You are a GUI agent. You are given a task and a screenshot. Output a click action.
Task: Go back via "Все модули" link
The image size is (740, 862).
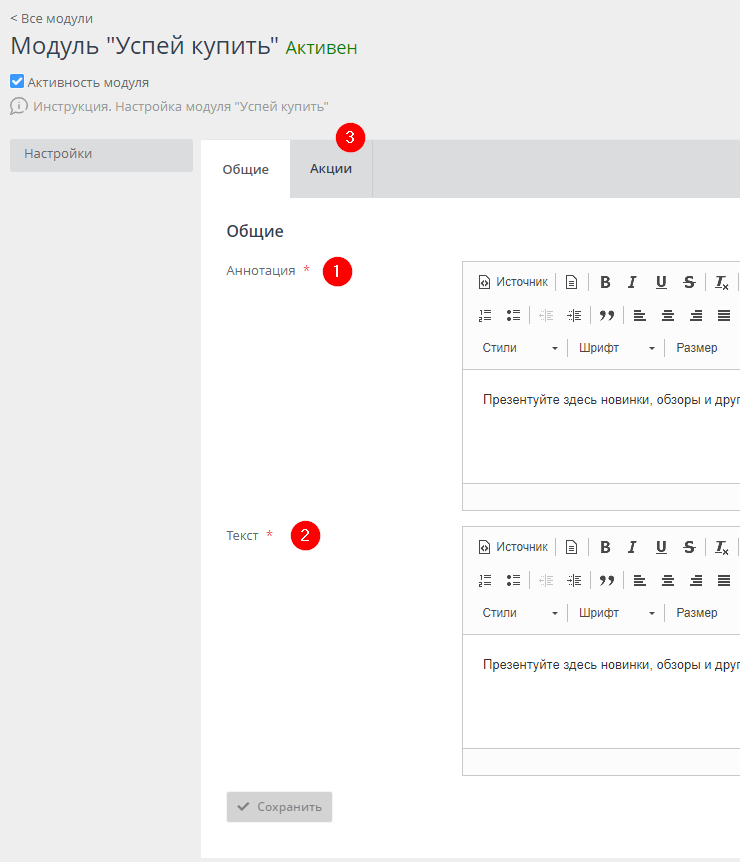[x=51, y=18]
